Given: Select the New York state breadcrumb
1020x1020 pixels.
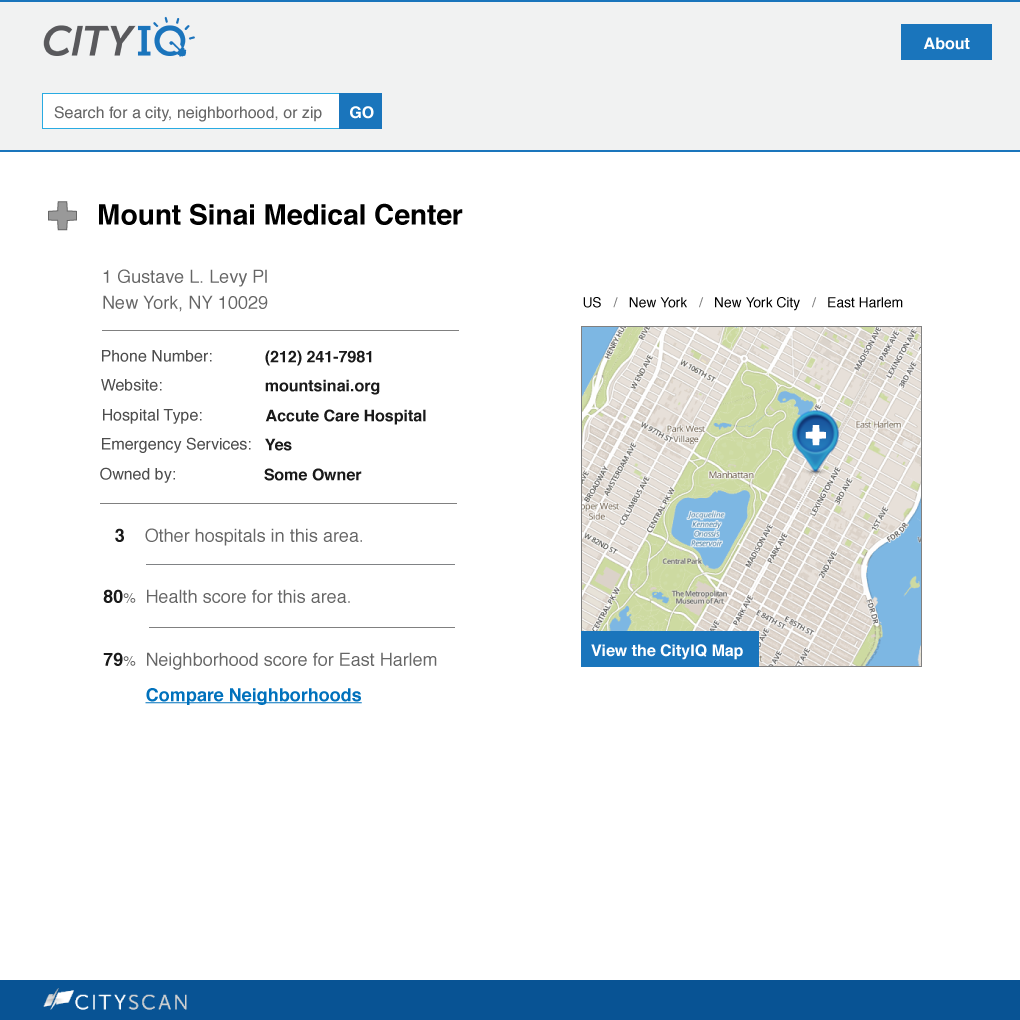Looking at the screenshot, I should point(658,303).
